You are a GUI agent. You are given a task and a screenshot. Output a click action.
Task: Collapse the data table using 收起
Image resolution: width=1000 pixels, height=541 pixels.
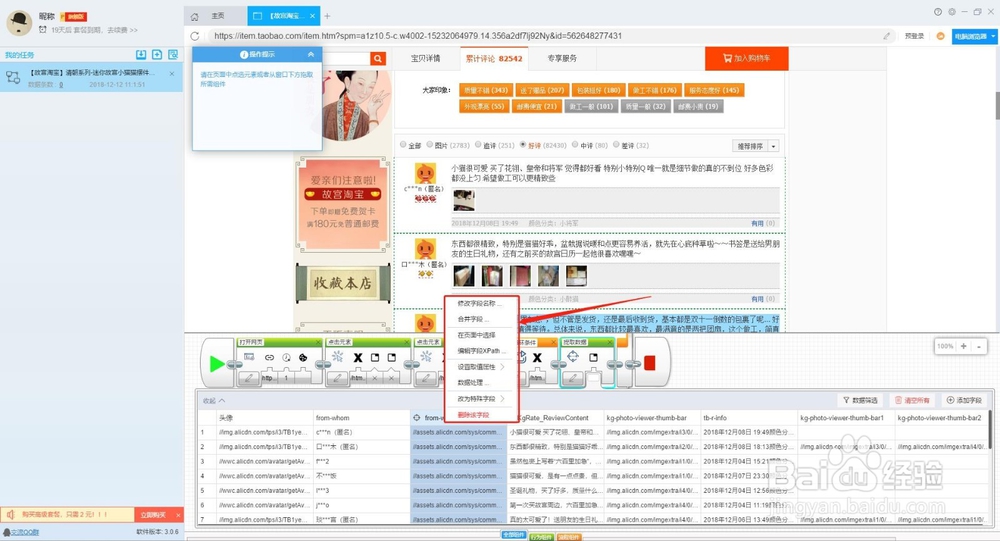214,401
